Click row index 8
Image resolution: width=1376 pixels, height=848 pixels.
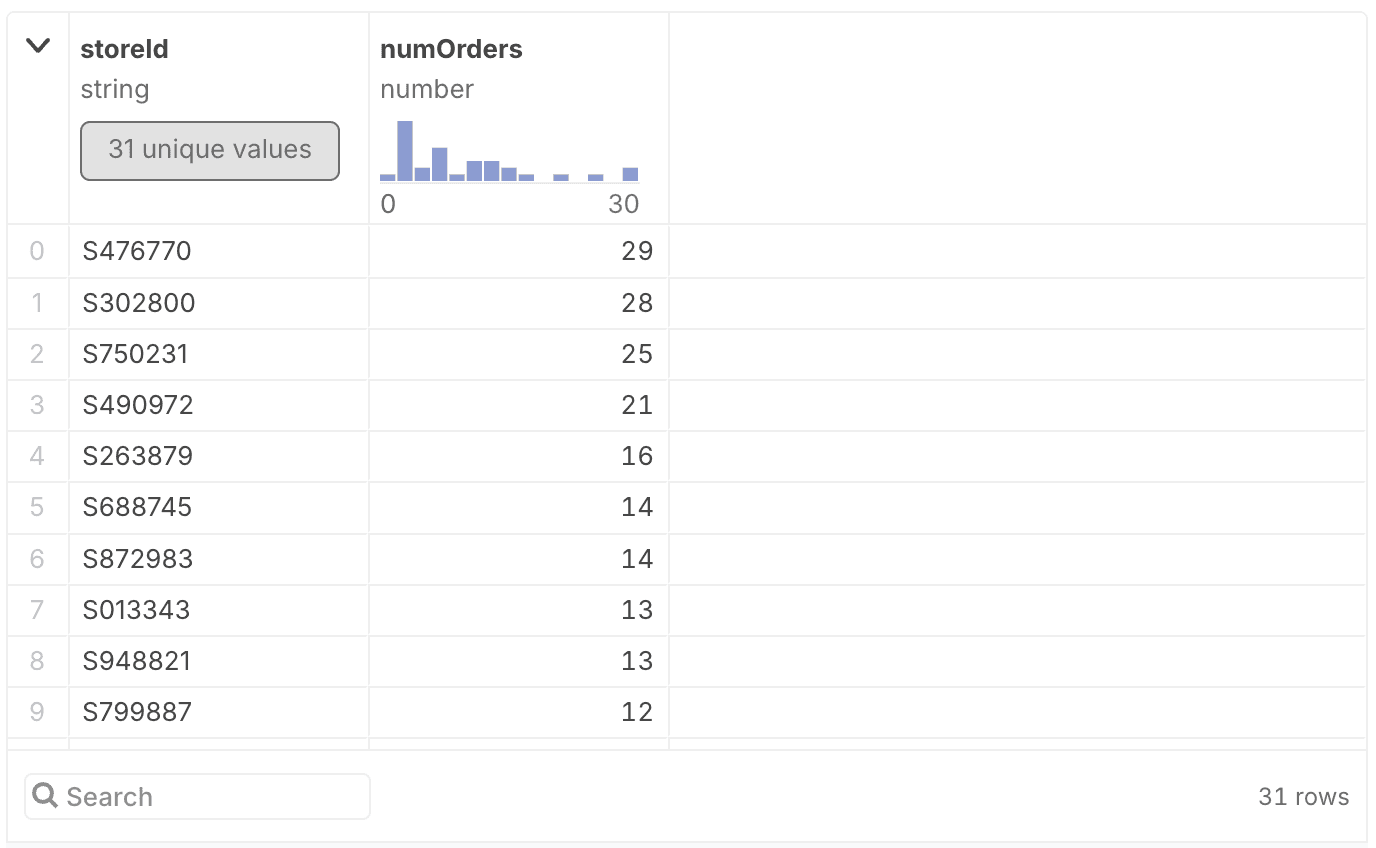(x=37, y=661)
